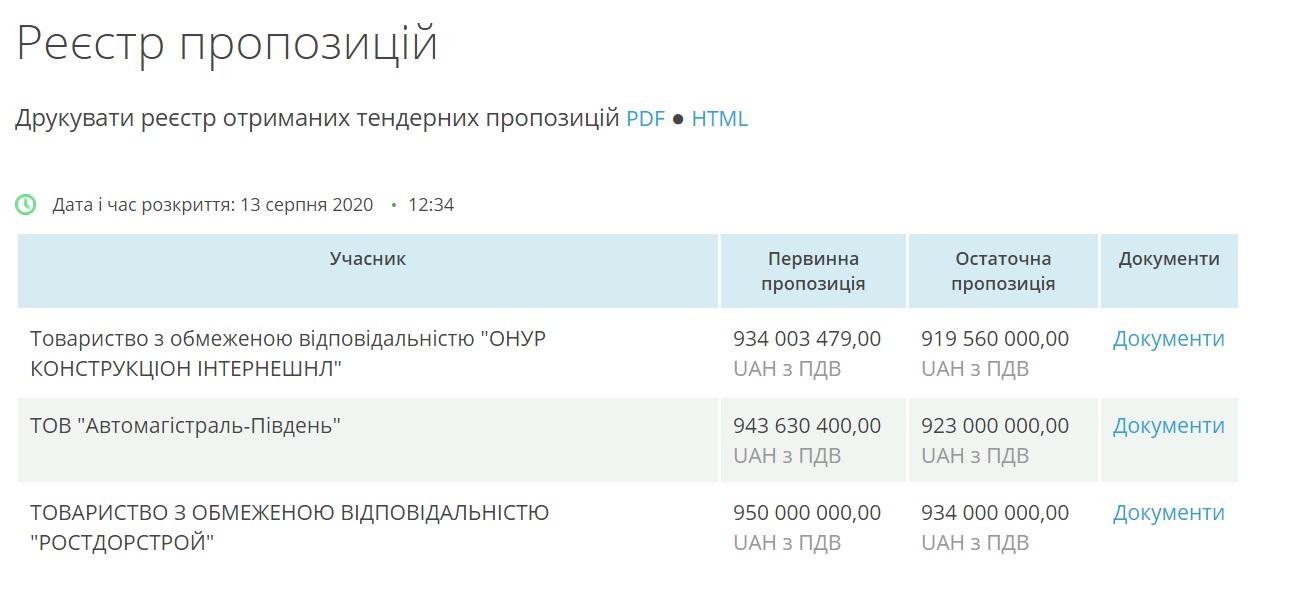This screenshot has width=1293, height=589.
Task: Click the final bid 923 000 000,00
Action: [x=995, y=426]
